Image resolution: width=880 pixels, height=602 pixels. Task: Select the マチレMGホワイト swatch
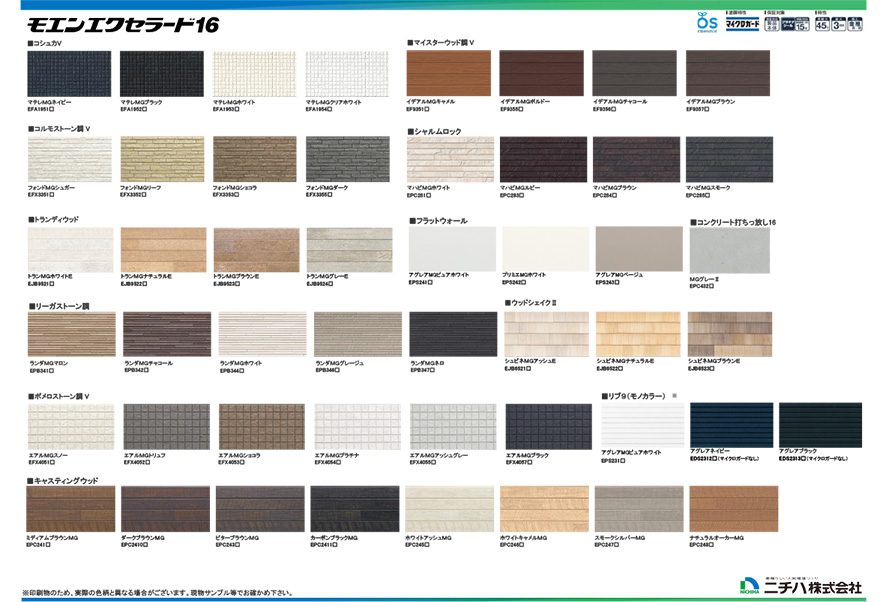tap(254, 73)
